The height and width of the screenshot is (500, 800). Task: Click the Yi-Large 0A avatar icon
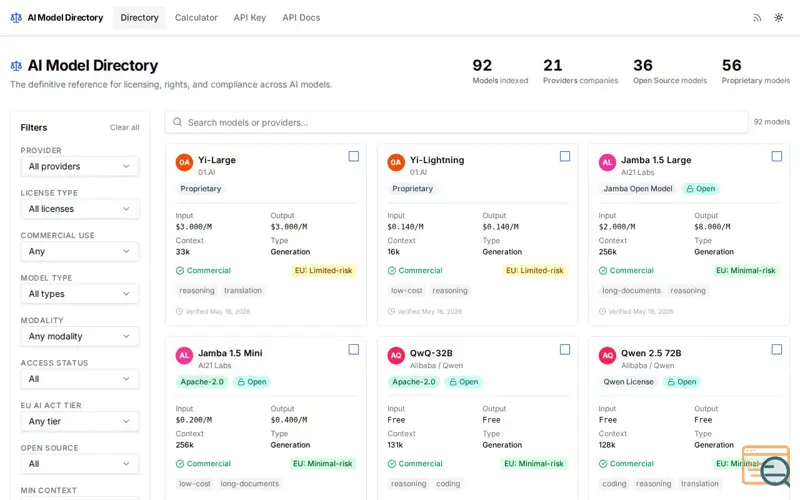(184, 162)
